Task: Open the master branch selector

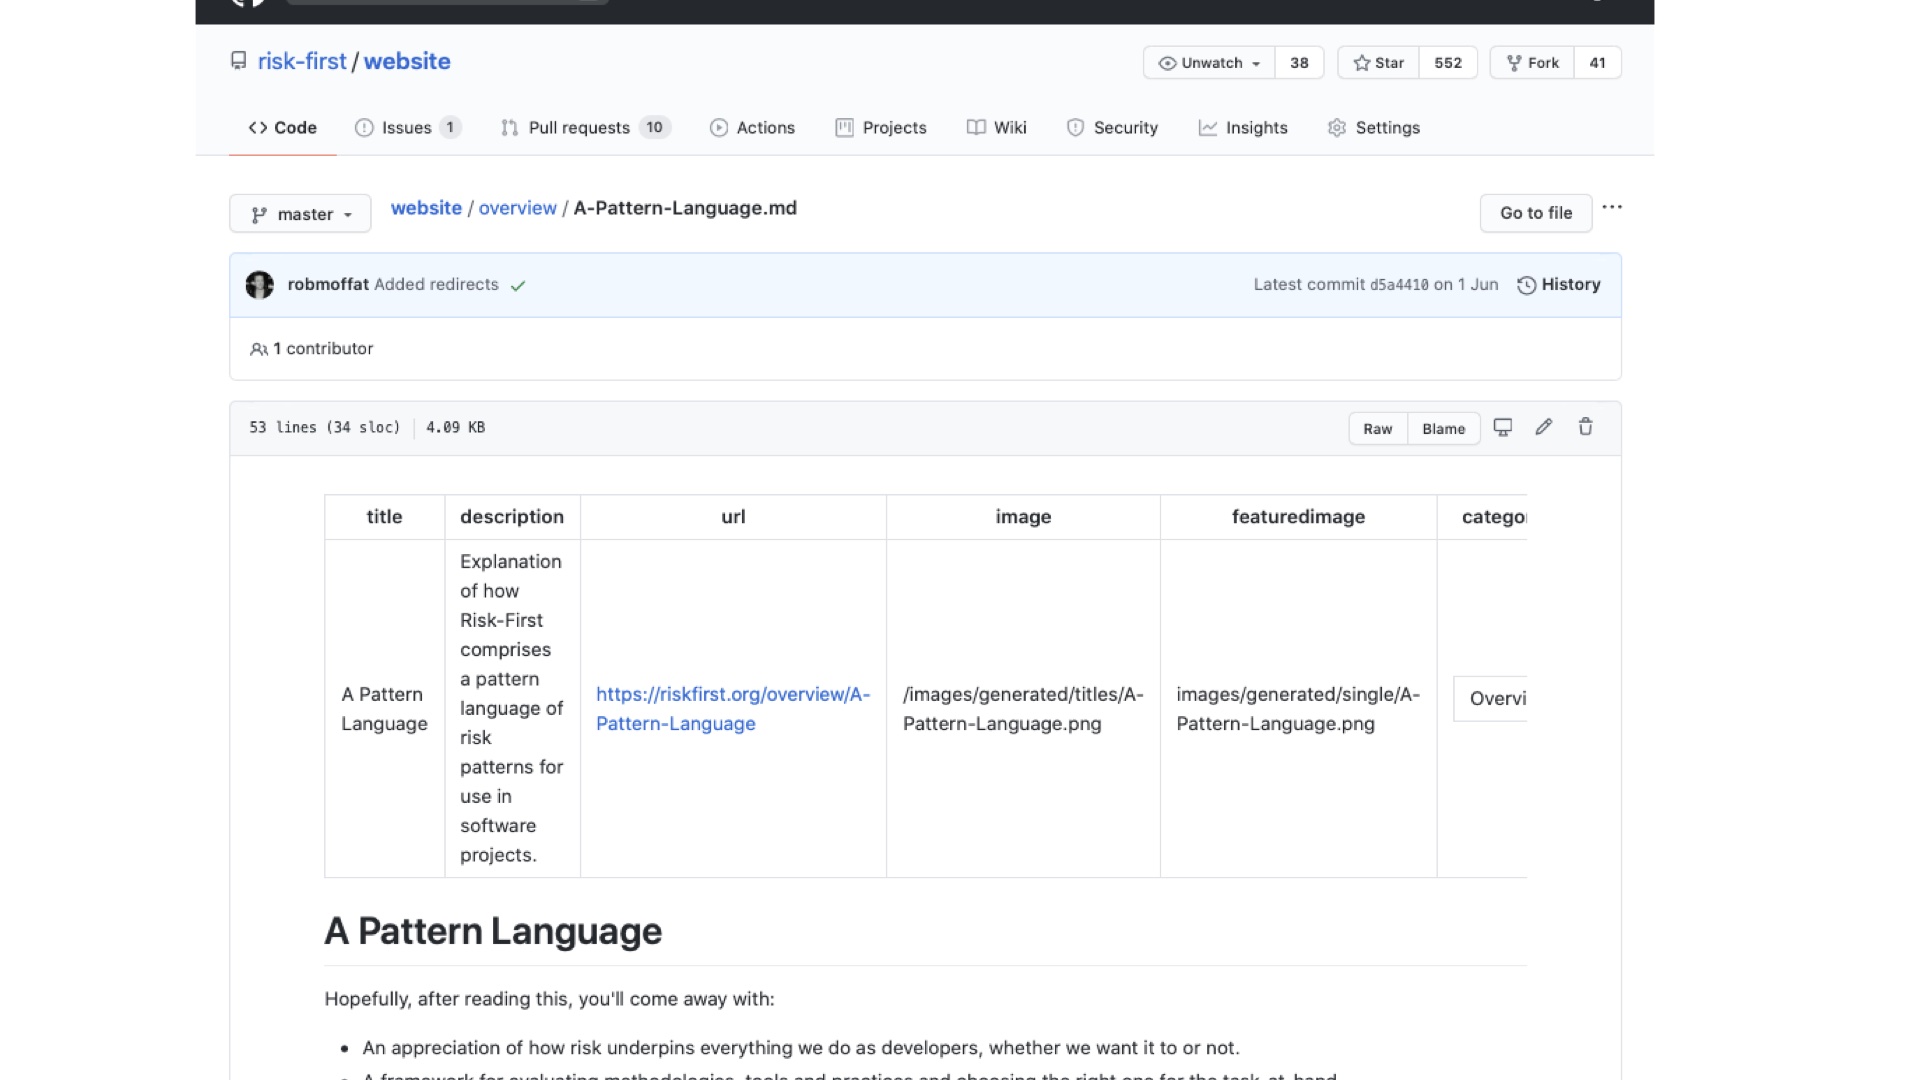Action: pyautogui.click(x=300, y=214)
